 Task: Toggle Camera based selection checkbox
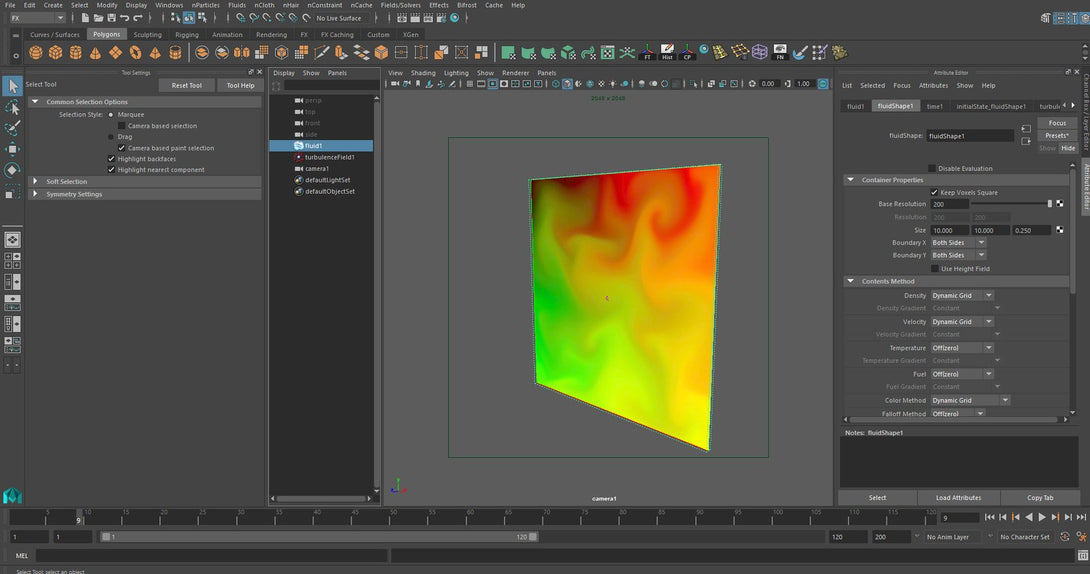pos(122,126)
